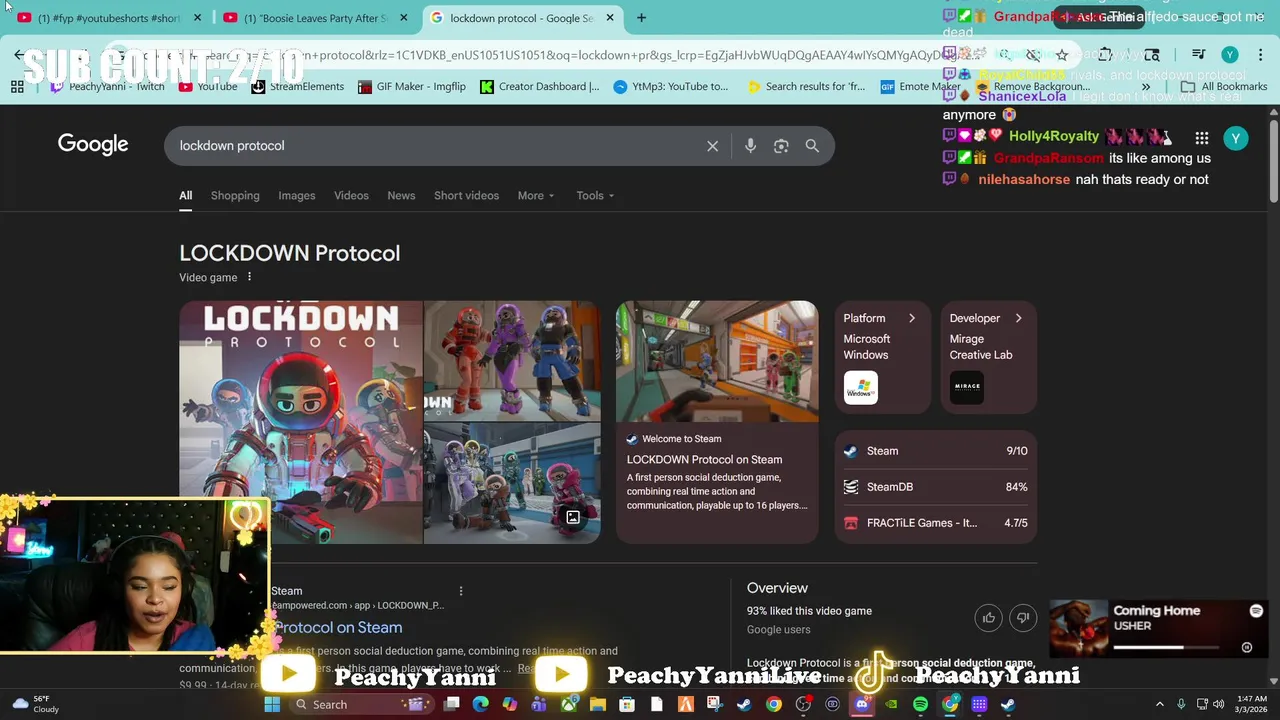Open the Google account avatar menu
This screenshot has height=720, width=1280.
1236,138
